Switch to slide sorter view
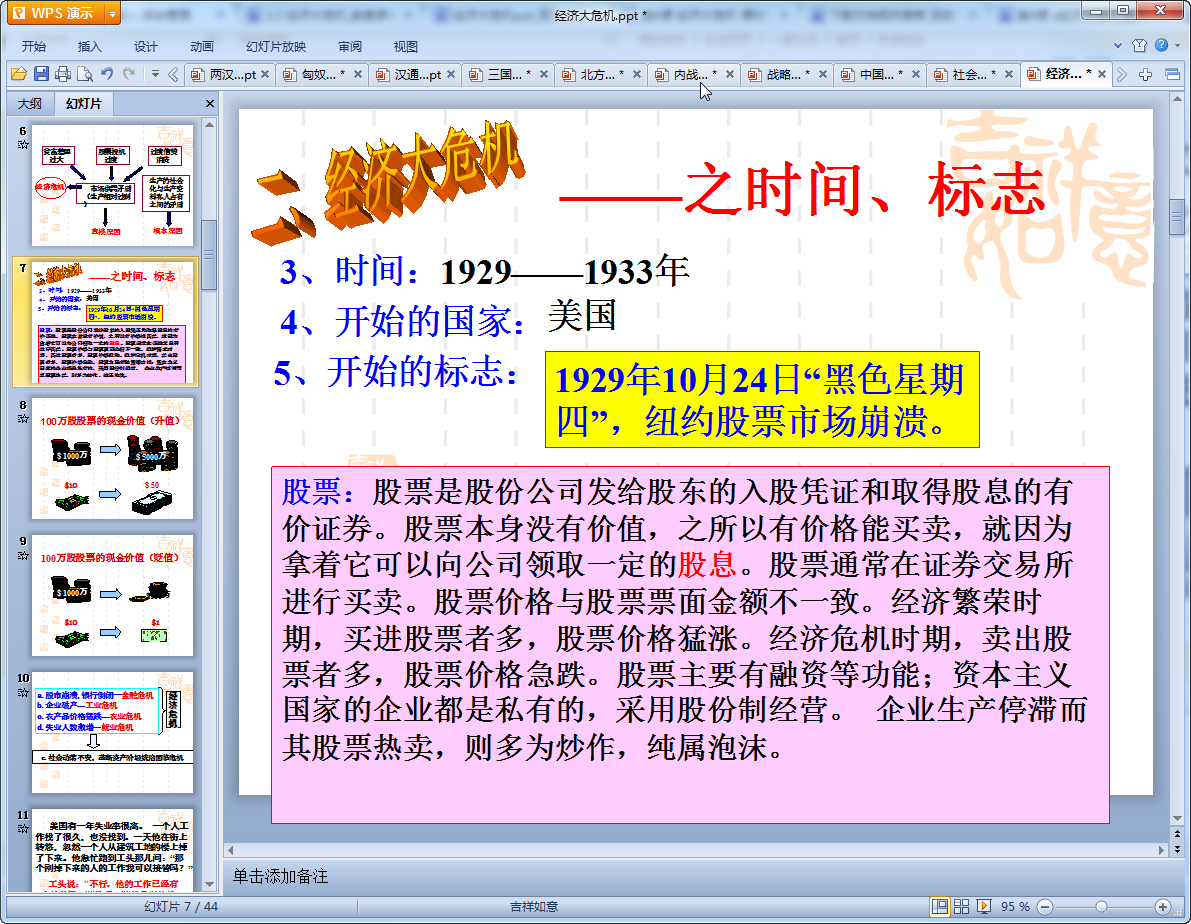This screenshot has height=924, width=1191. [x=962, y=907]
